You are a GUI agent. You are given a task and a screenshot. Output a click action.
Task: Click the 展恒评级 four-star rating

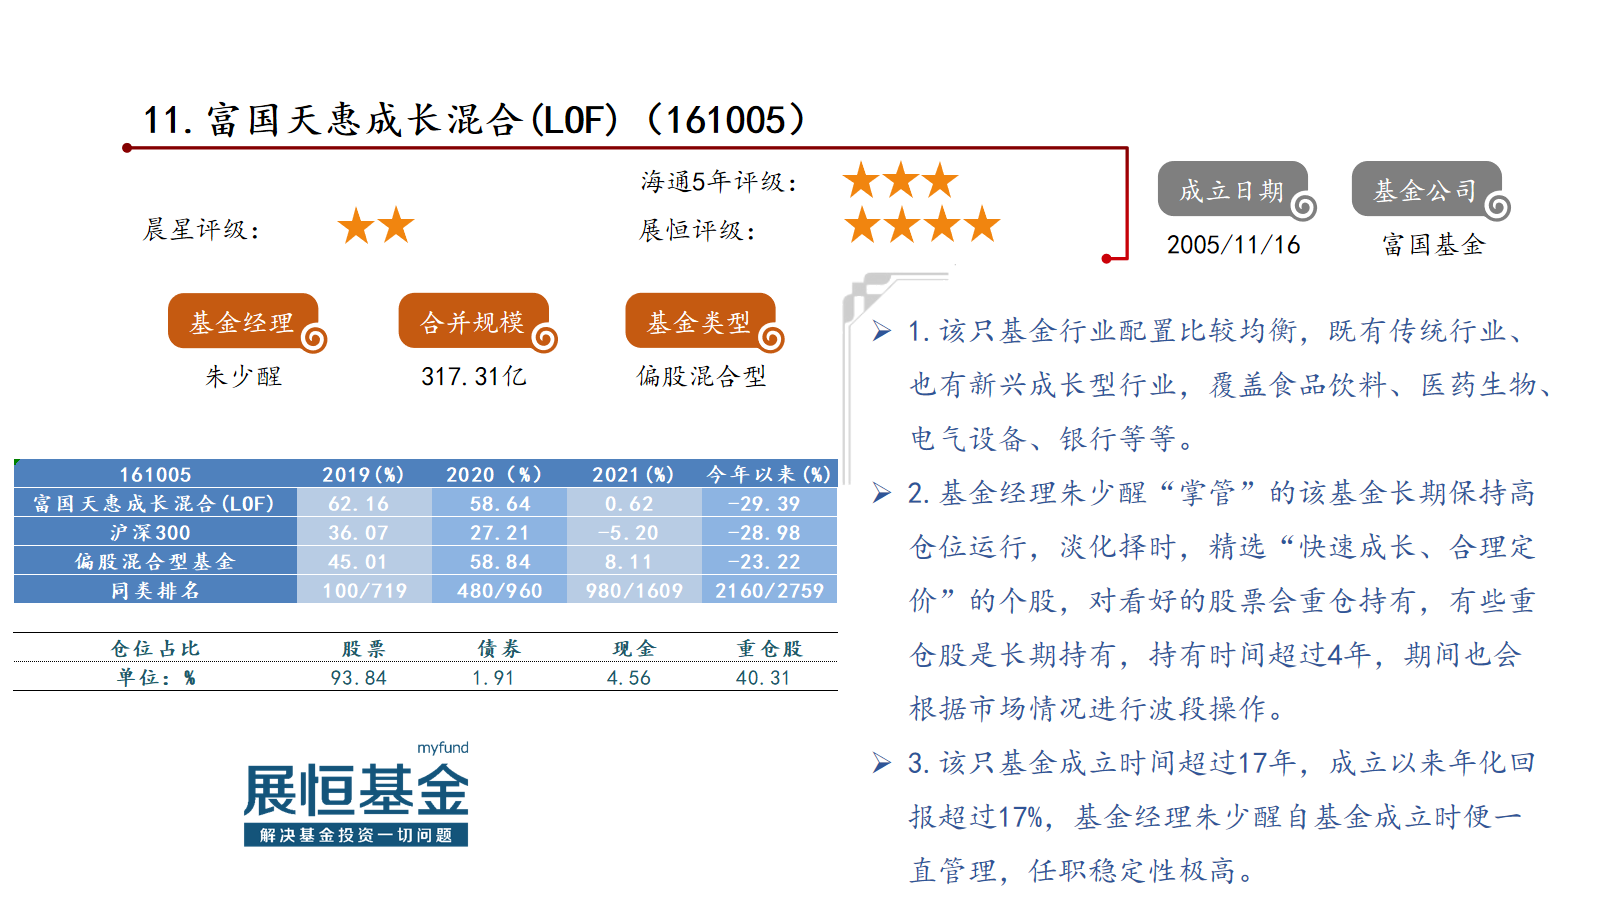click(921, 225)
